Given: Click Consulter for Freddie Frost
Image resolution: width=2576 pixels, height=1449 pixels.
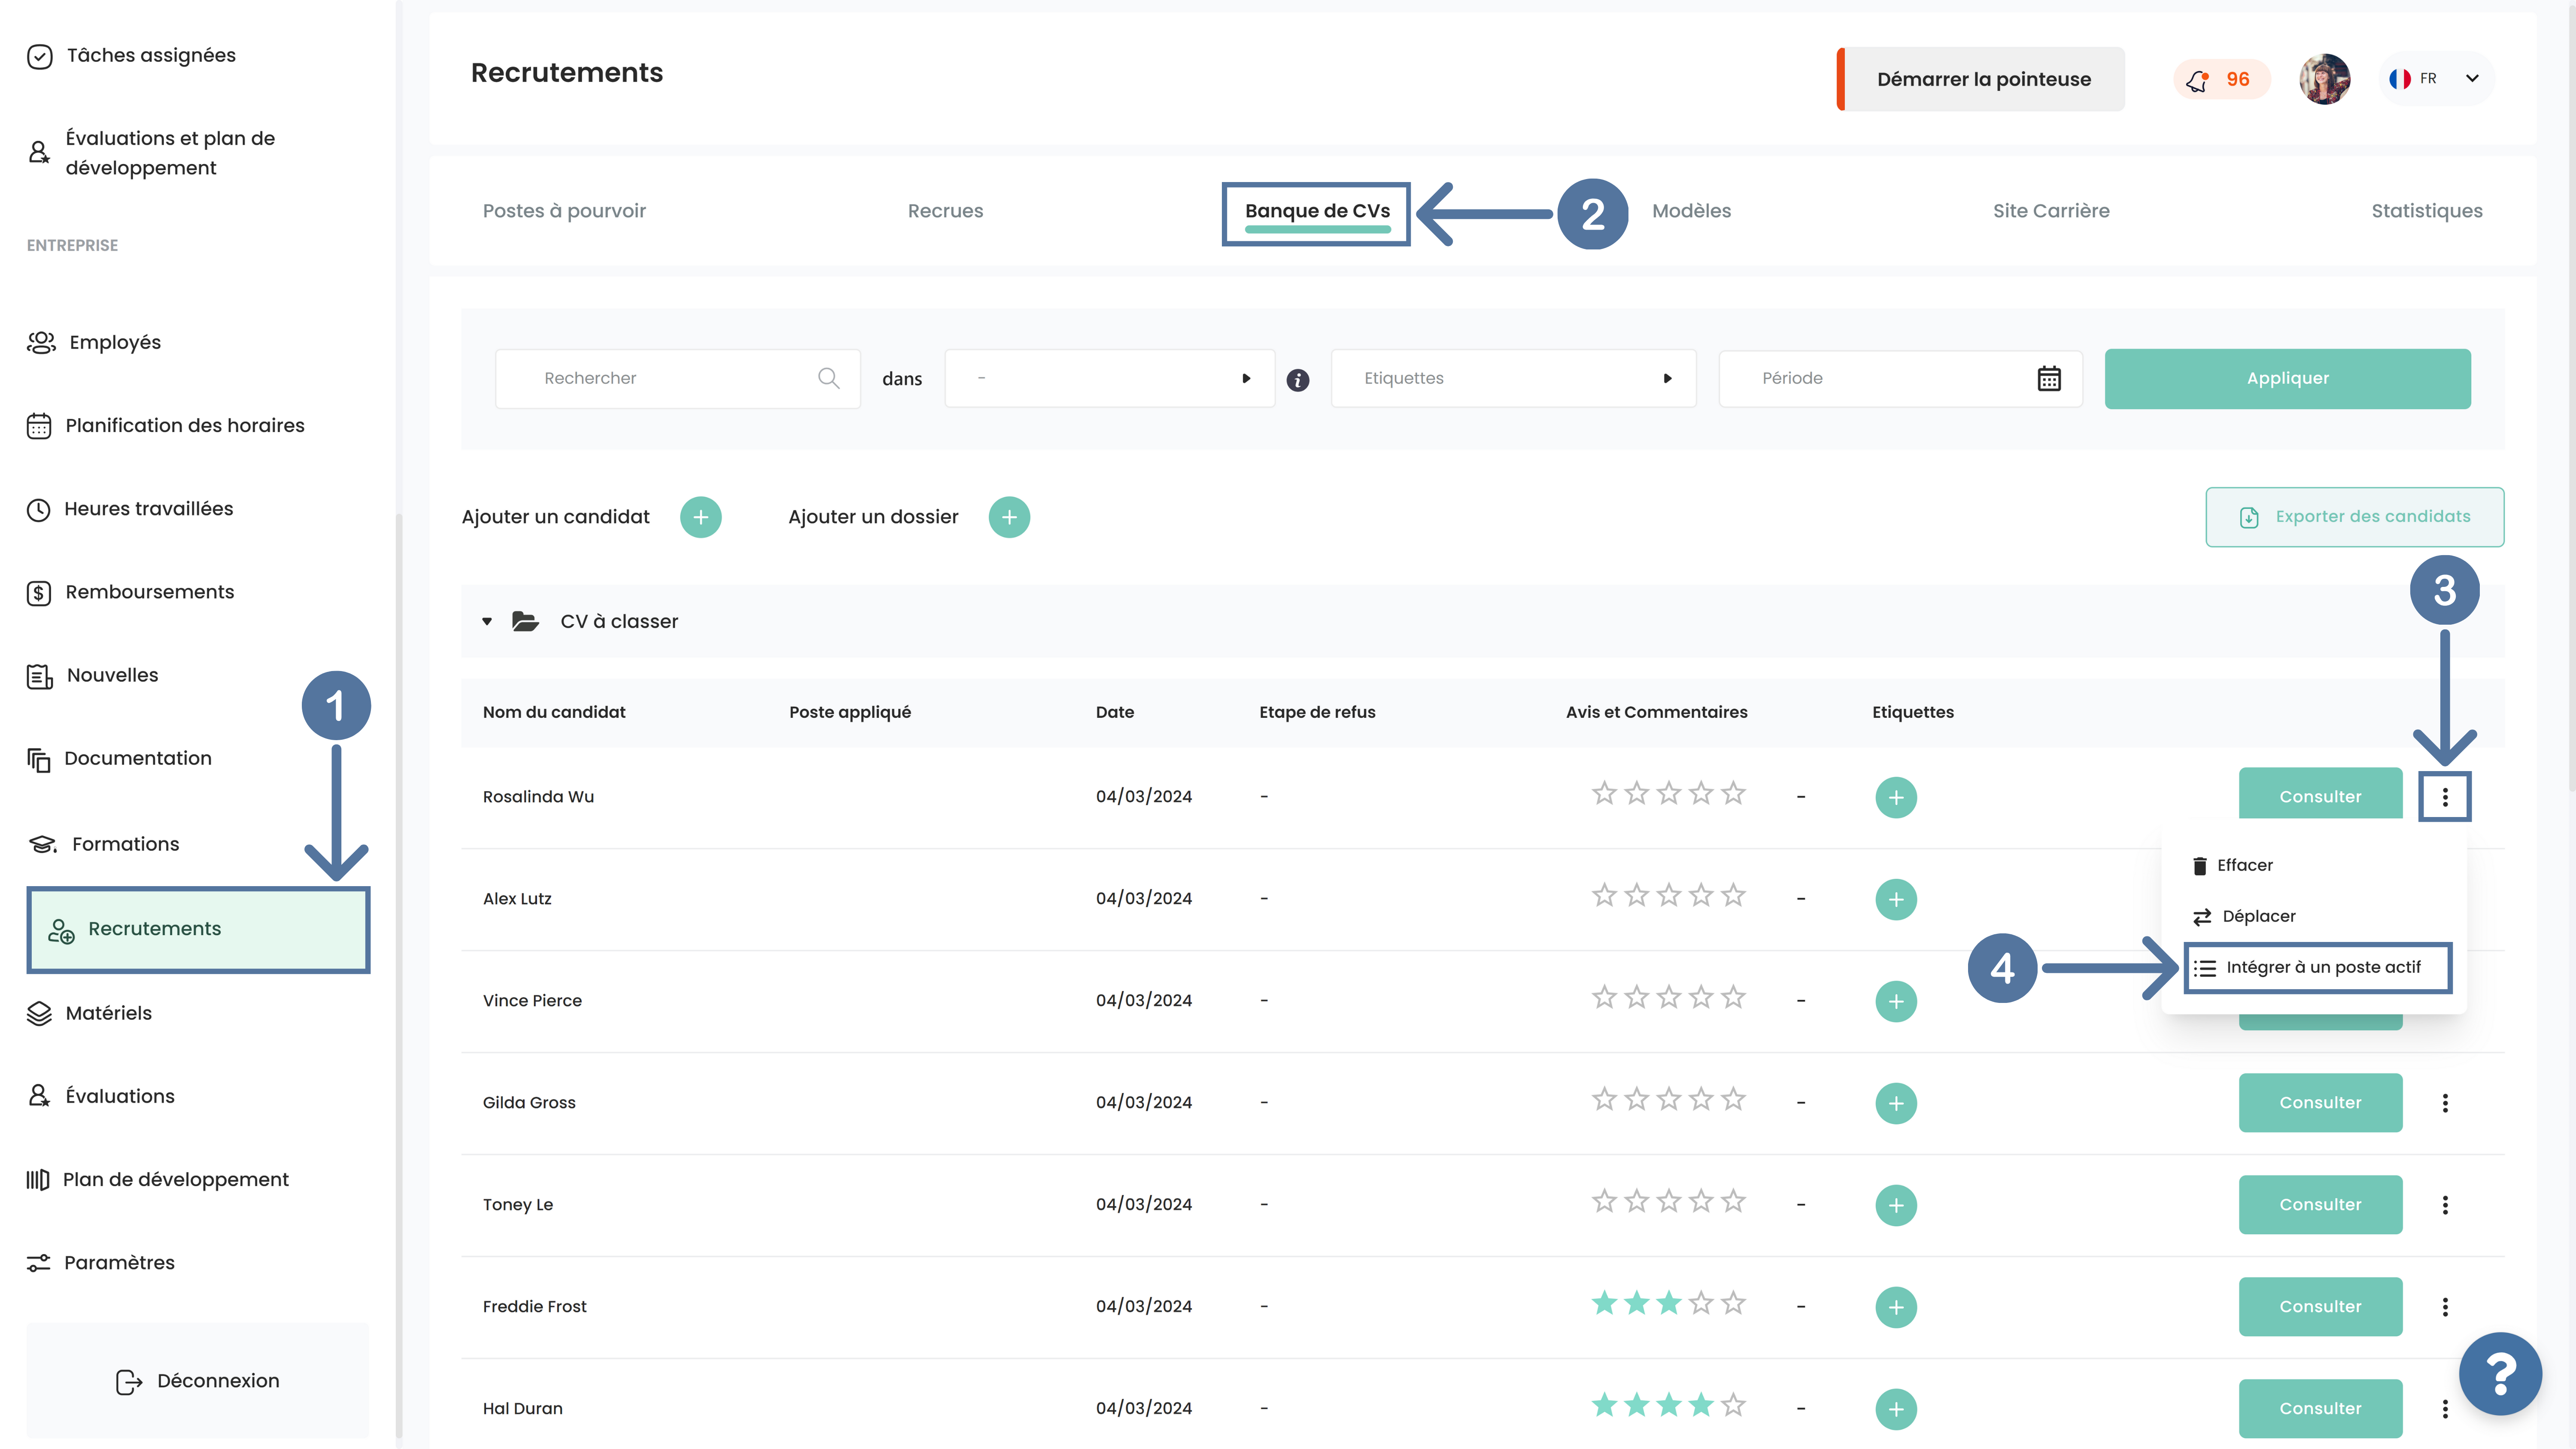Looking at the screenshot, I should click(2320, 1307).
